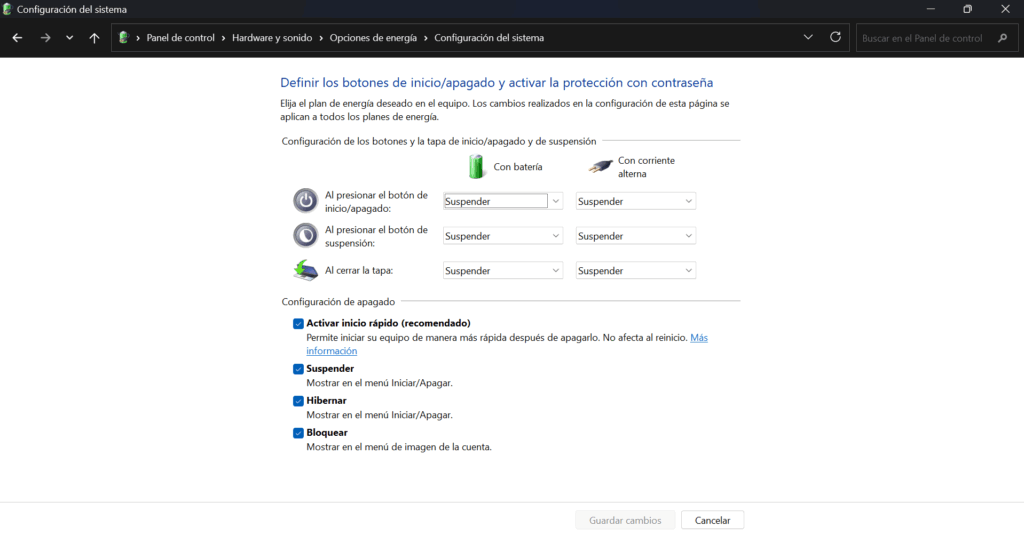The height and width of the screenshot is (535, 1024).
Task: Go back with the left arrow
Action: (x=18, y=38)
